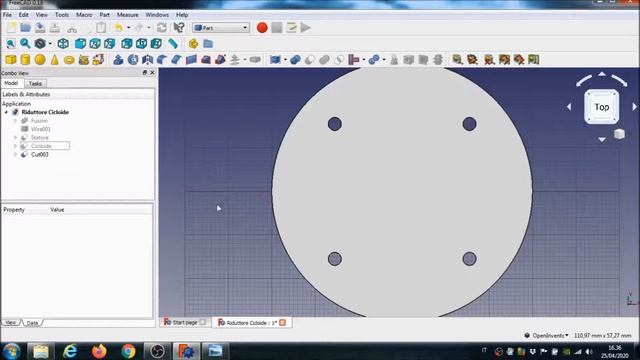Rotate view using navigation cube down arrow

[602, 140]
